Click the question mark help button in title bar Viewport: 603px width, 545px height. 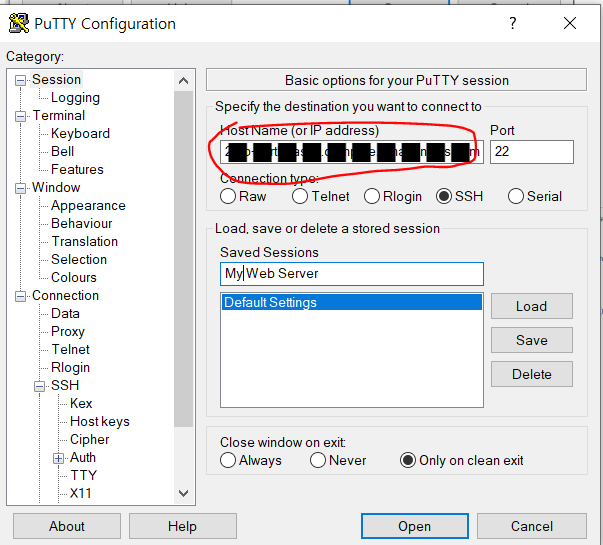512,23
